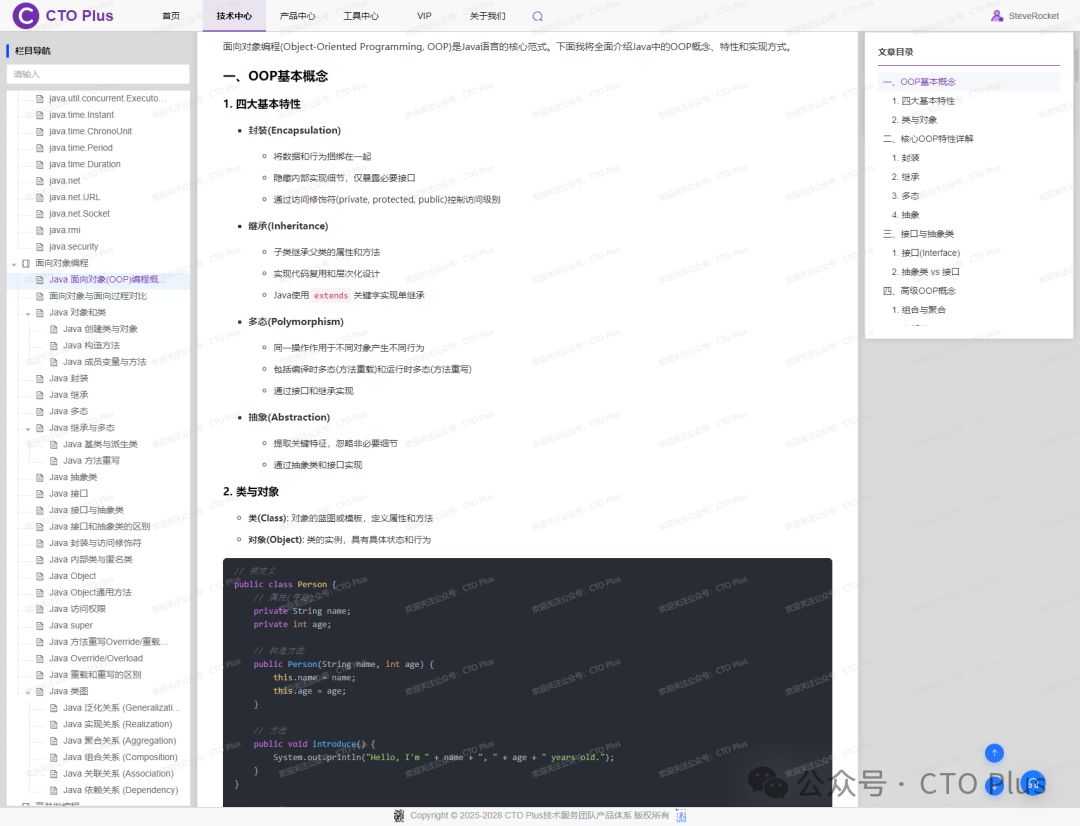Open the java.security tree item
Image resolution: width=1080 pixels, height=826 pixels.
pyautogui.click(x=74, y=247)
